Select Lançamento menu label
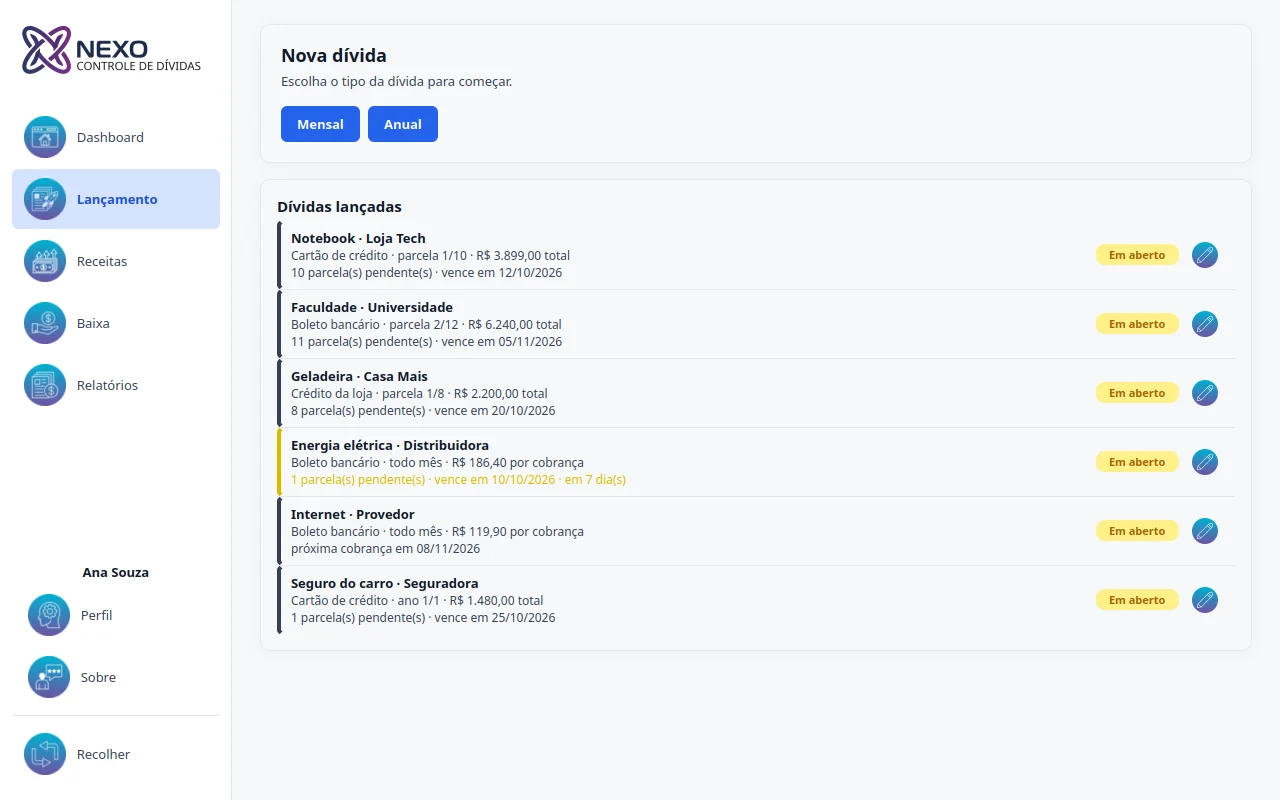The width and height of the screenshot is (1280, 800). tap(117, 199)
